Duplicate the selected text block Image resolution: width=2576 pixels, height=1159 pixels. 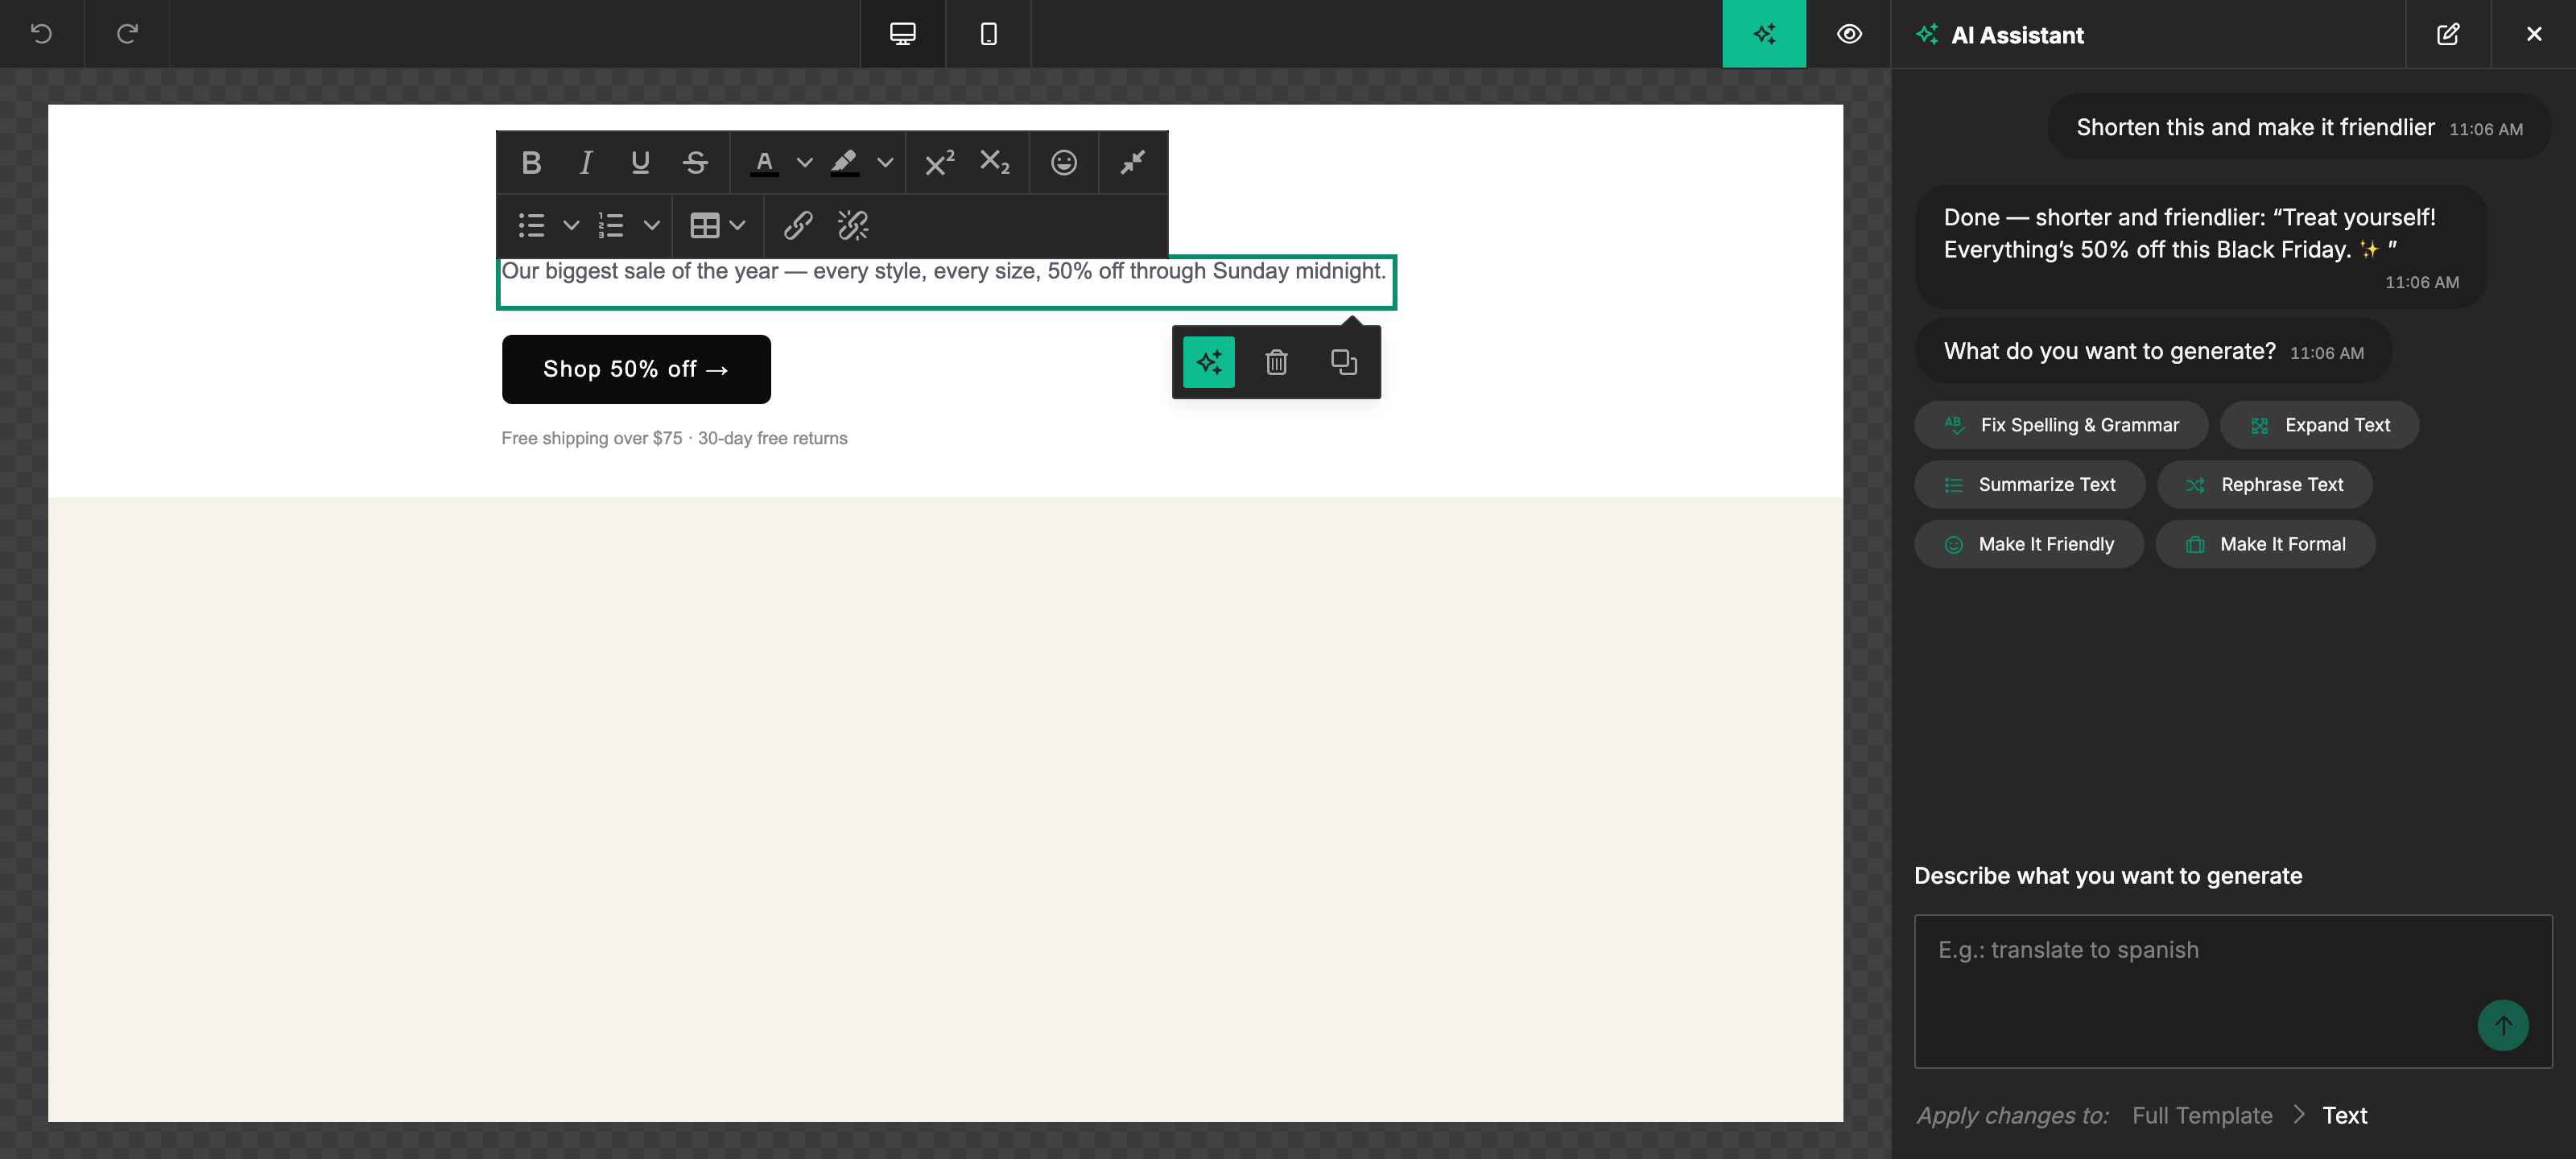coord(1343,362)
